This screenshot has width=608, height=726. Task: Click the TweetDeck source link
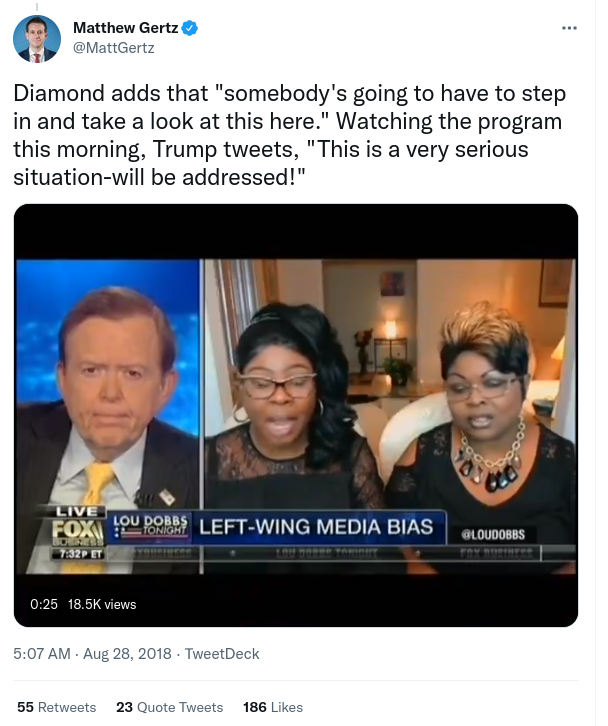[222, 654]
